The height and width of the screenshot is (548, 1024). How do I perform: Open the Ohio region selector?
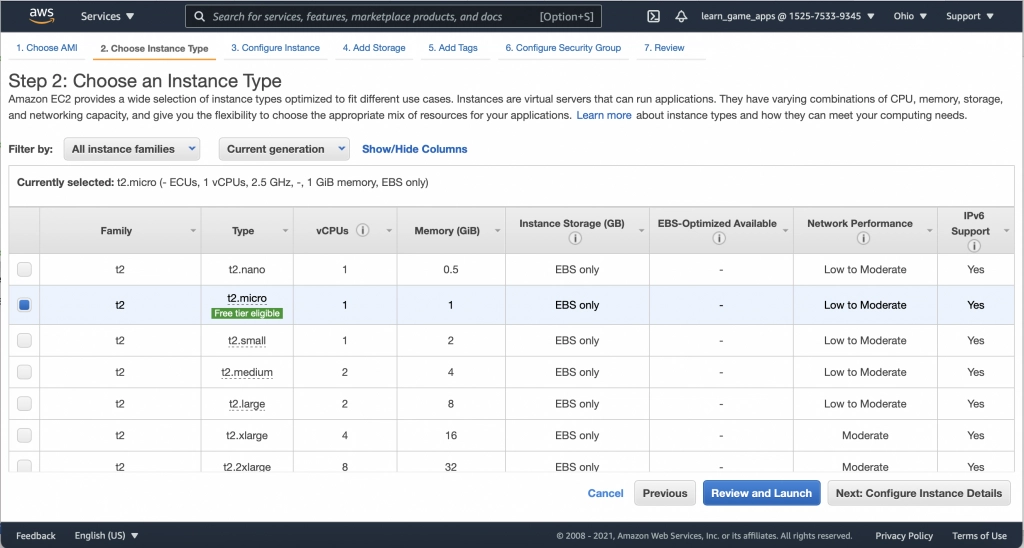[910, 16]
